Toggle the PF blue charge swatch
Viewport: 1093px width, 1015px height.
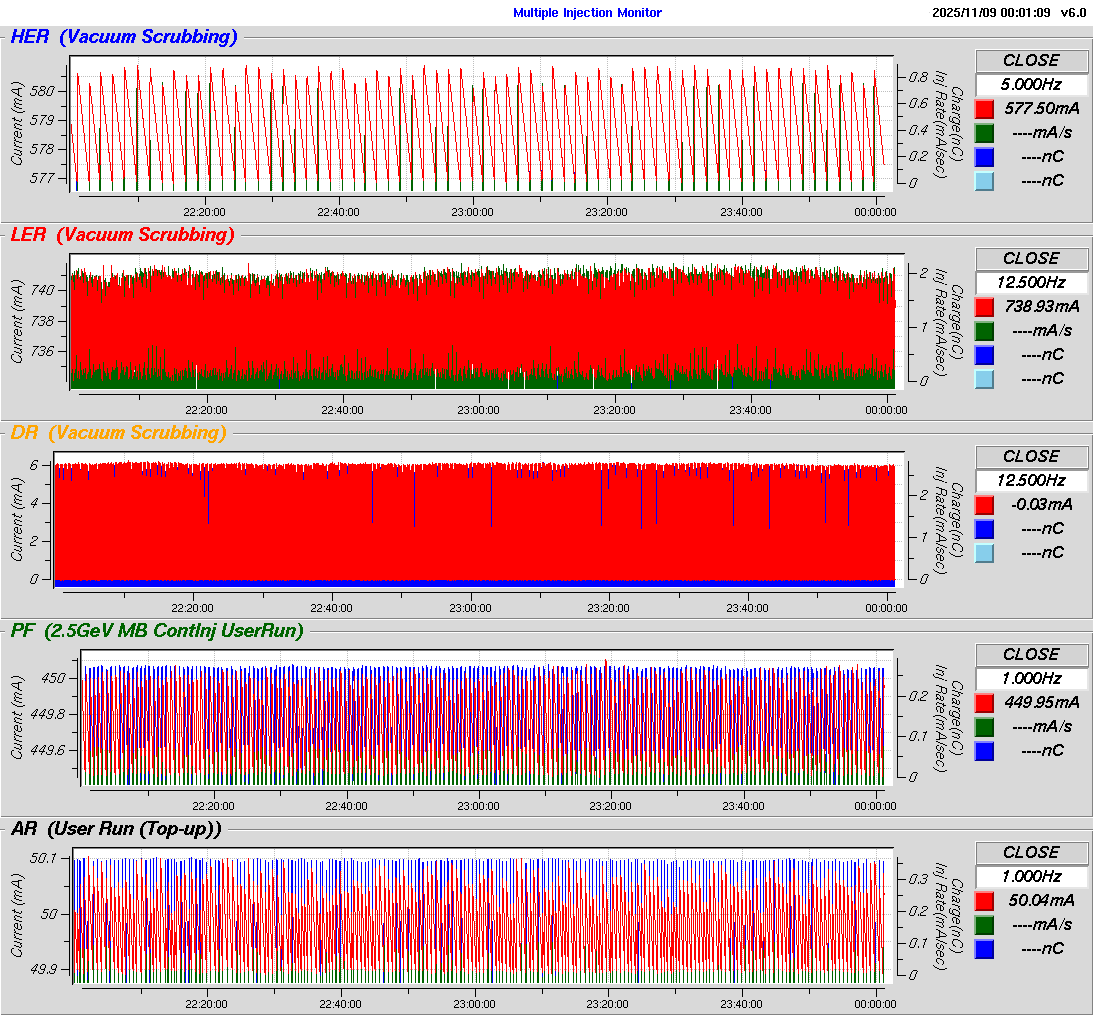pyautogui.click(x=985, y=750)
